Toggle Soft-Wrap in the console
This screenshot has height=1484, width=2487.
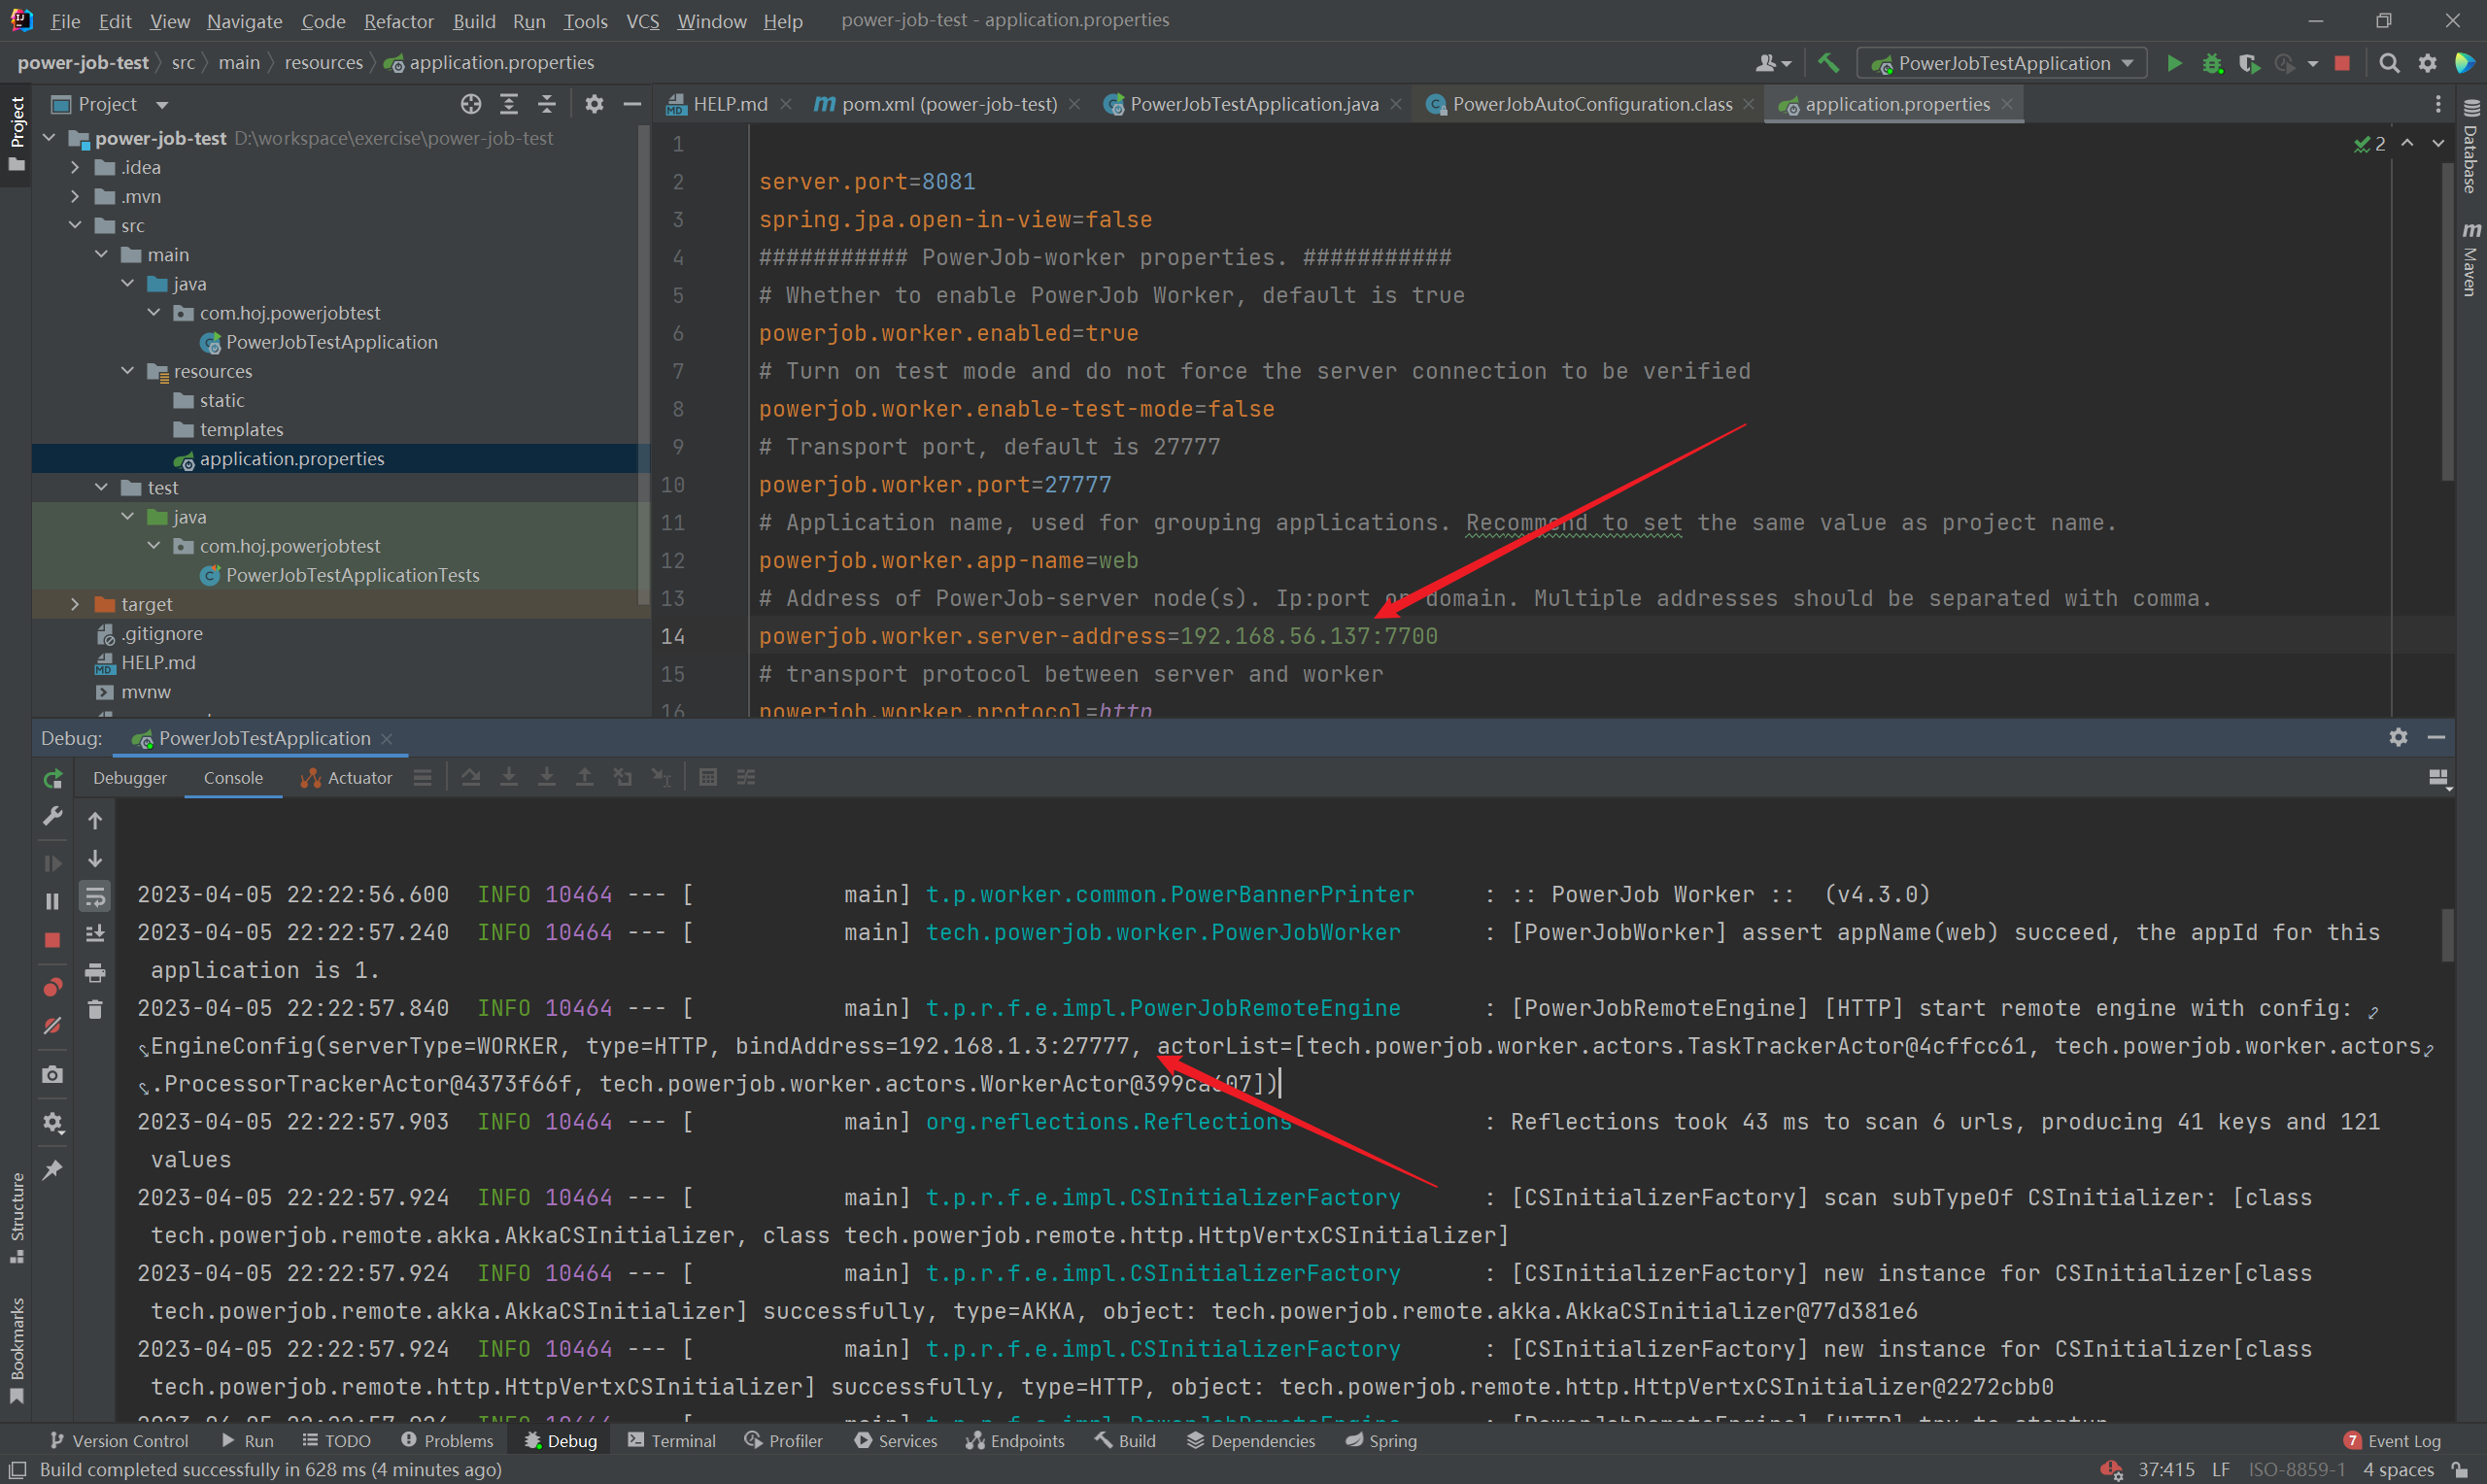(95, 897)
